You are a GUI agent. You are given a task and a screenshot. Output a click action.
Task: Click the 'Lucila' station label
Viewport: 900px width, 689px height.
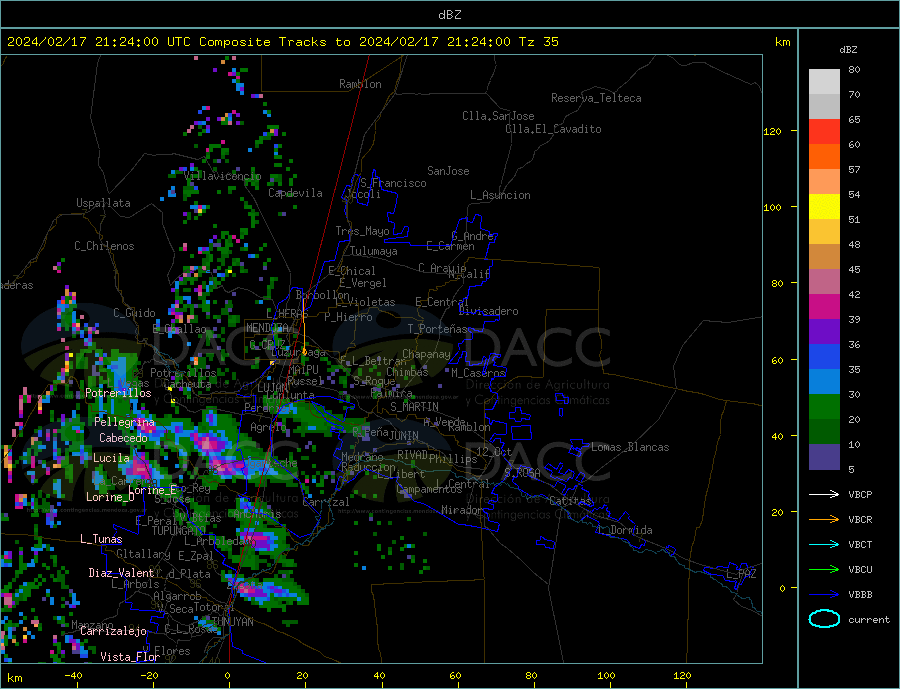click(111, 458)
